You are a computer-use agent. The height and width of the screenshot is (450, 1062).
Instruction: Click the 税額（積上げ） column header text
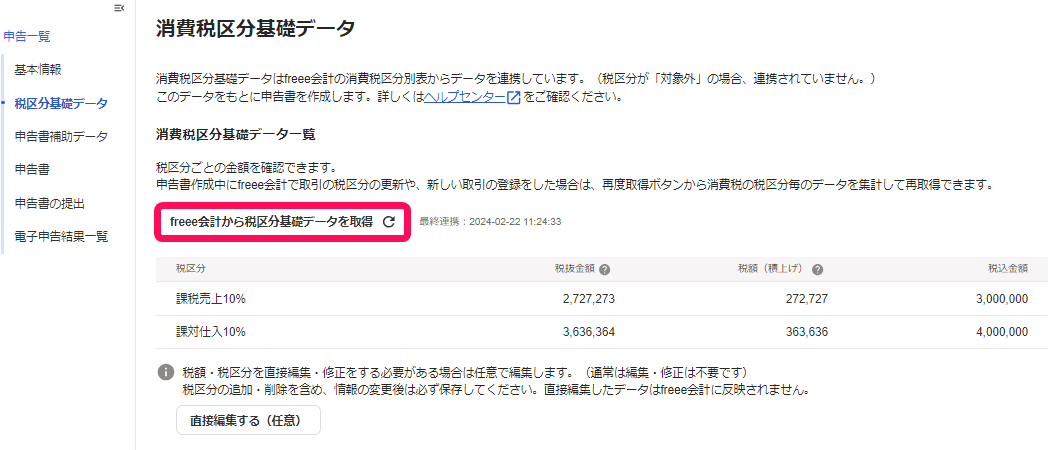pyautogui.click(x=772, y=268)
